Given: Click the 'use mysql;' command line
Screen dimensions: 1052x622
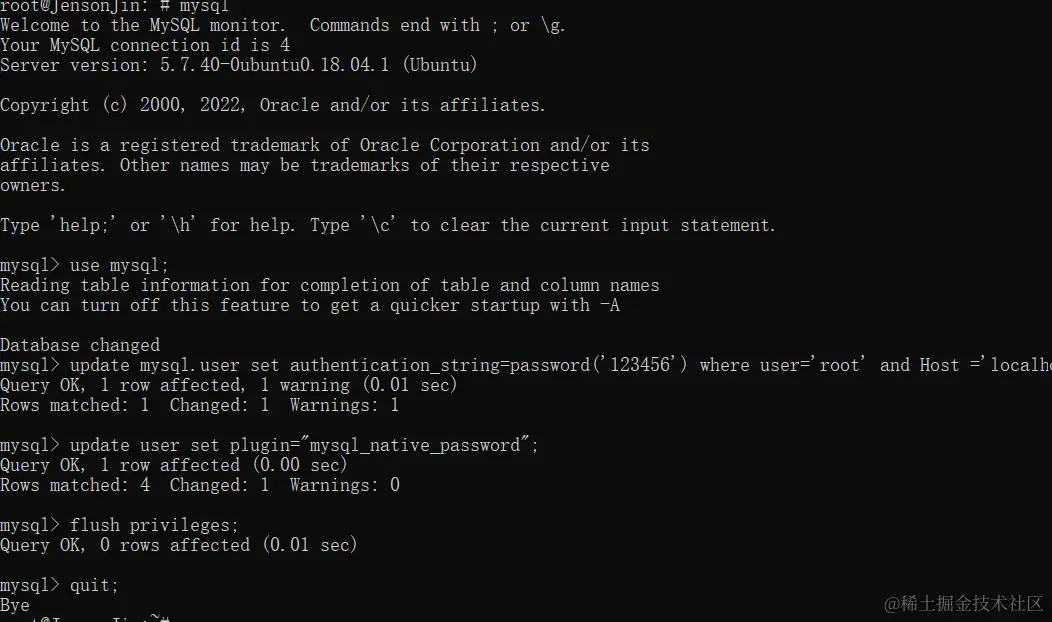Looking at the screenshot, I should point(85,266).
